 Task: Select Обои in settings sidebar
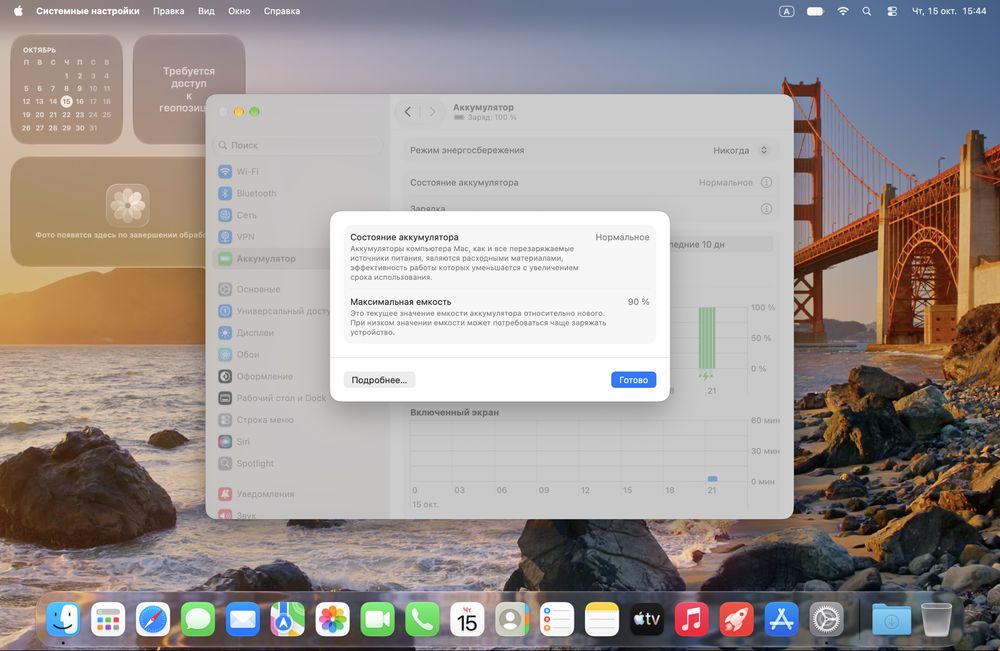point(298,354)
